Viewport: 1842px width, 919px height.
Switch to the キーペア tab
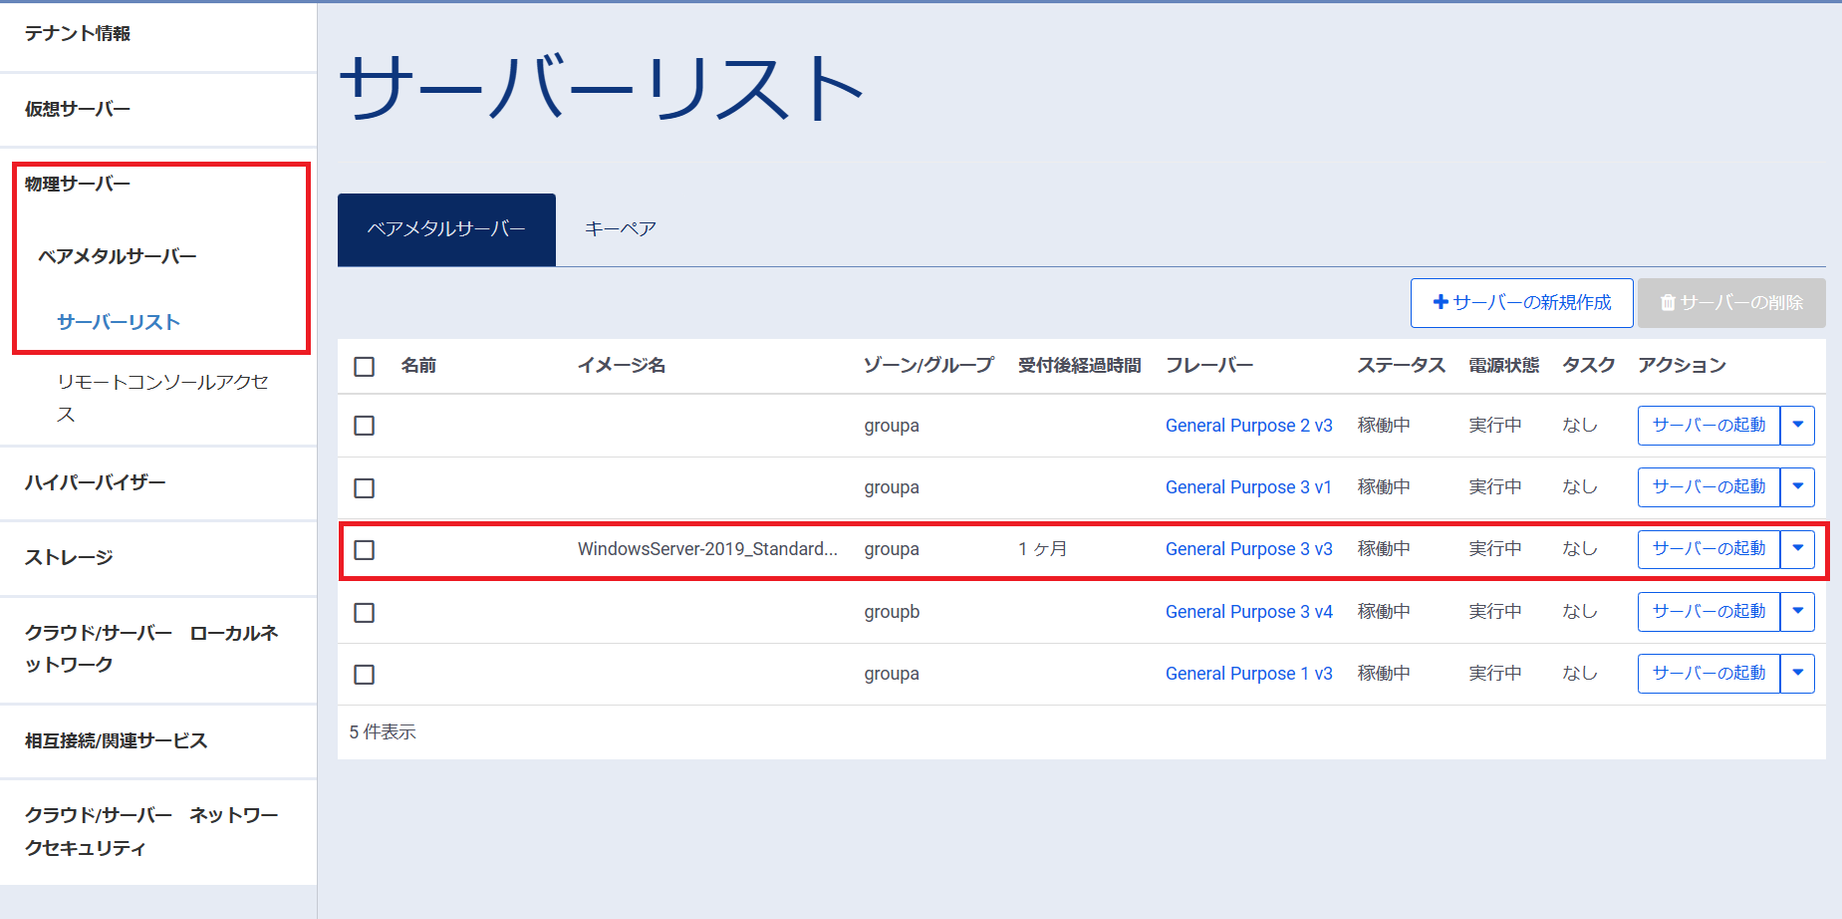click(620, 229)
